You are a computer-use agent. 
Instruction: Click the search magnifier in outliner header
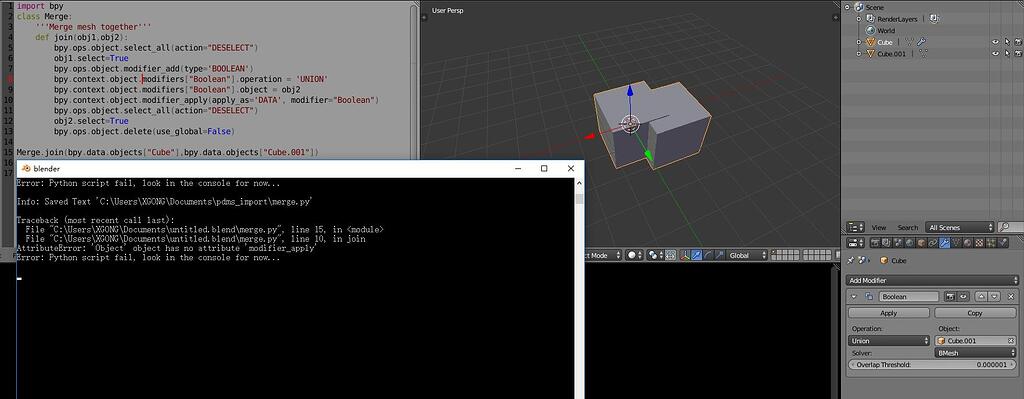tap(1004, 227)
